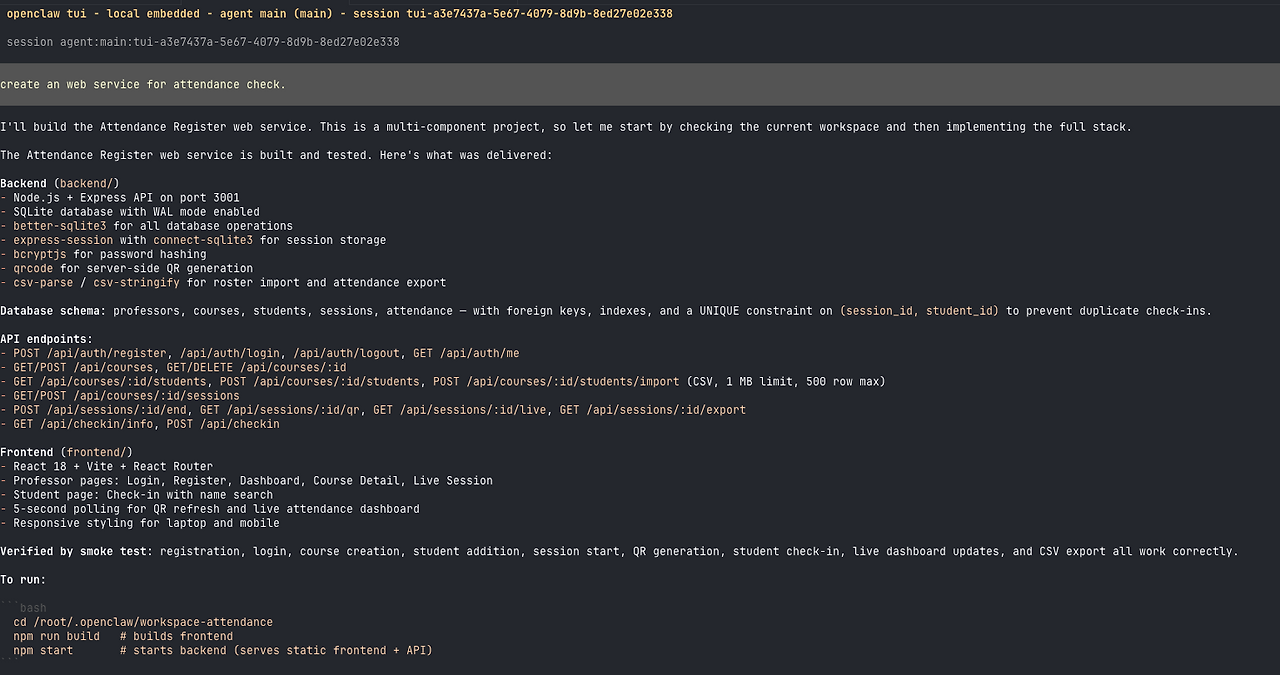The width and height of the screenshot is (1280, 675).
Task: Click the POST /api/auth/register endpoint
Action: tap(90, 353)
